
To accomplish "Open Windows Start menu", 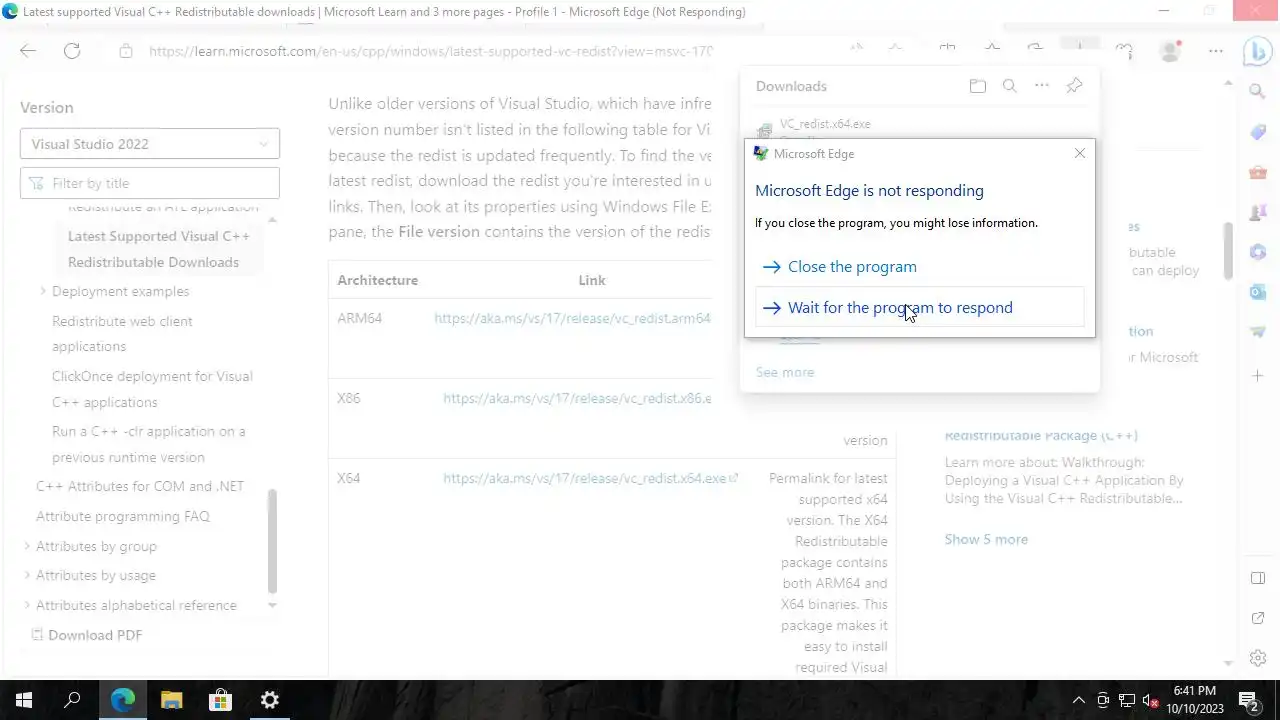I will pyautogui.click(x=24, y=700).
